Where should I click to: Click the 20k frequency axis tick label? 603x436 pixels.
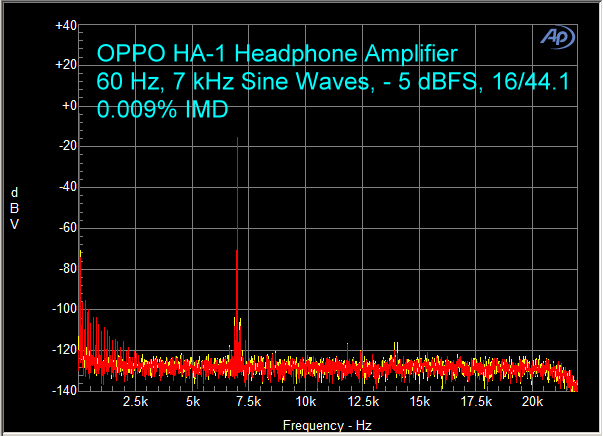pyautogui.click(x=533, y=402)
